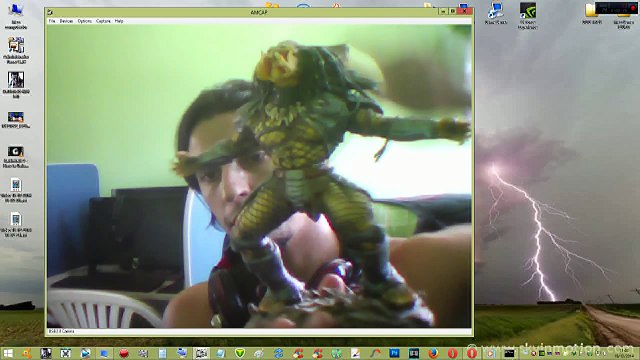Maximize the AMCAP window

[x=452, y=11]
